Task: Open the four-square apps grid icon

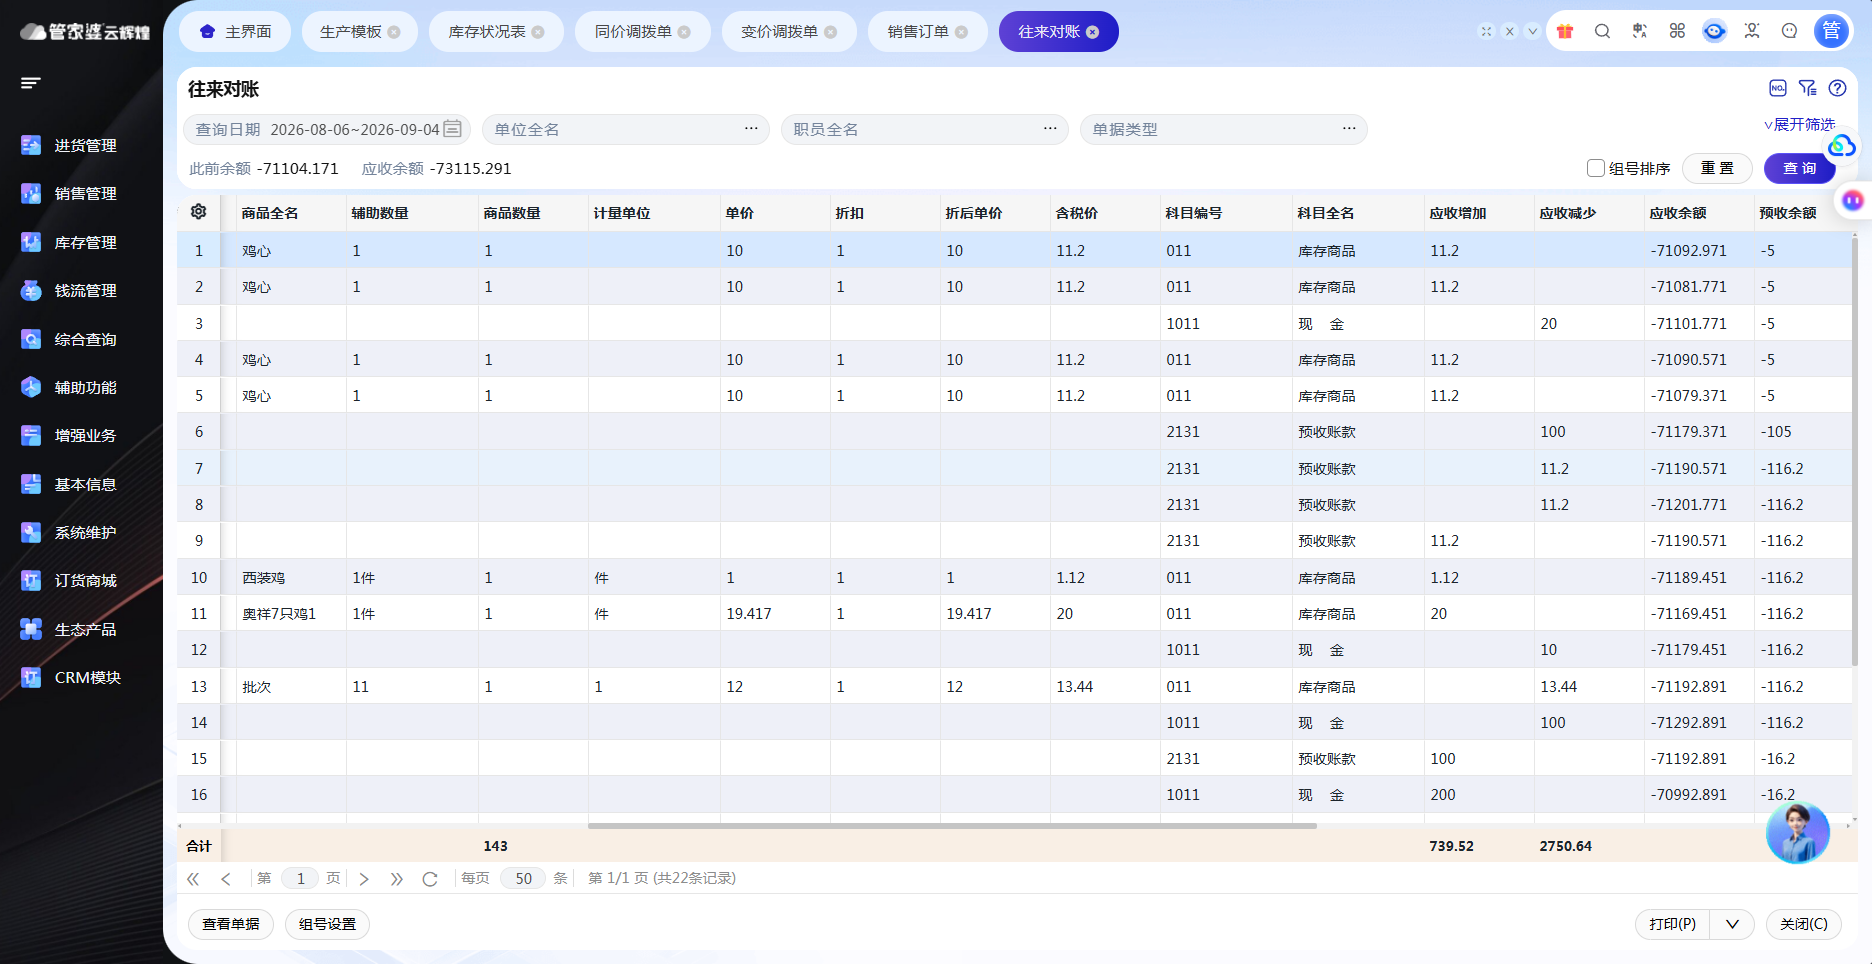Action: [x=1677, y=31]
